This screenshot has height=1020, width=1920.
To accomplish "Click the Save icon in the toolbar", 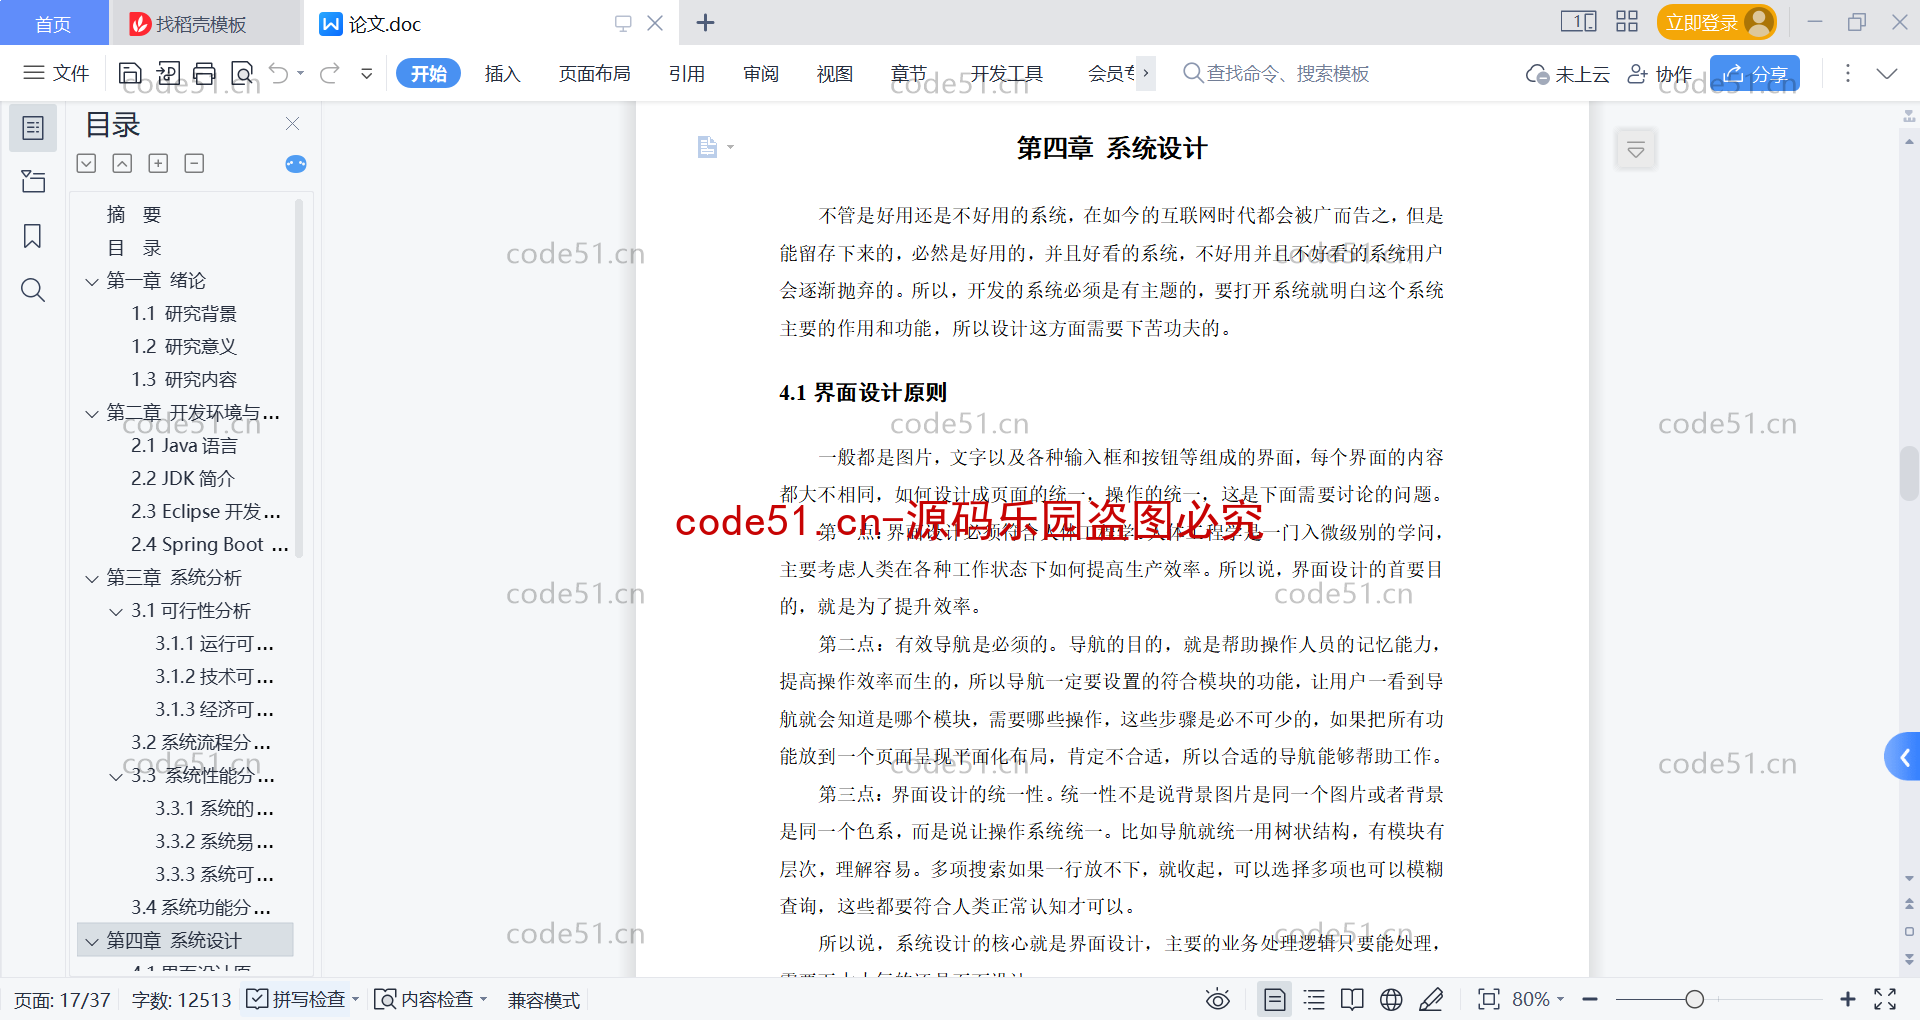I will 130,73.
